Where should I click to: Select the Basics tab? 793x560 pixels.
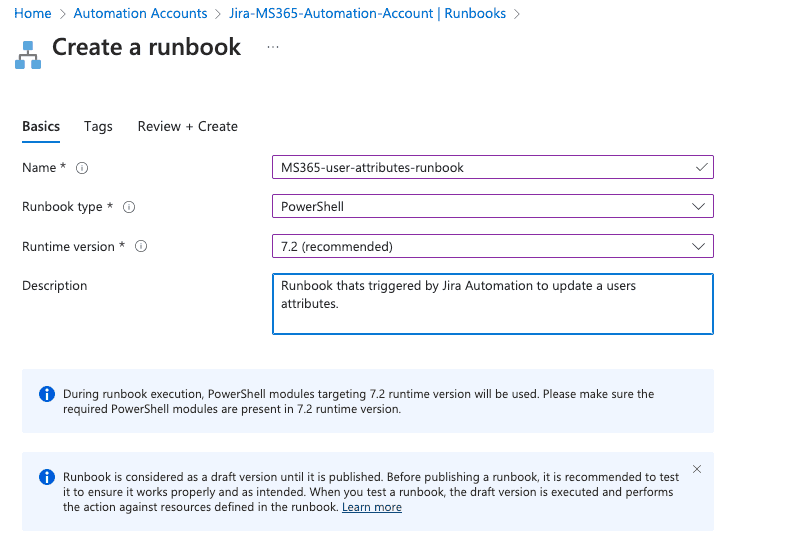41,126
